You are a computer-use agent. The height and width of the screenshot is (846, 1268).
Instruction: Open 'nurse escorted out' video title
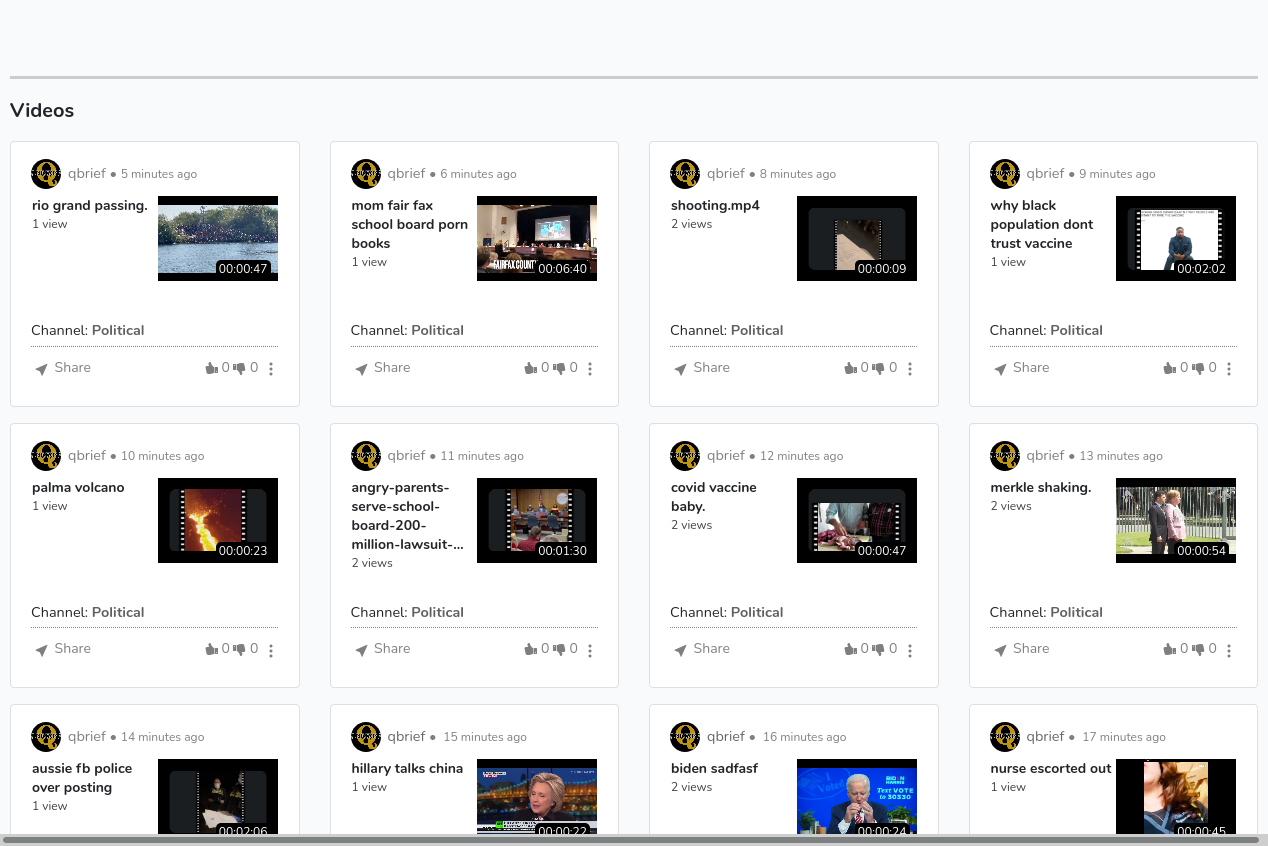(1051, 768)
